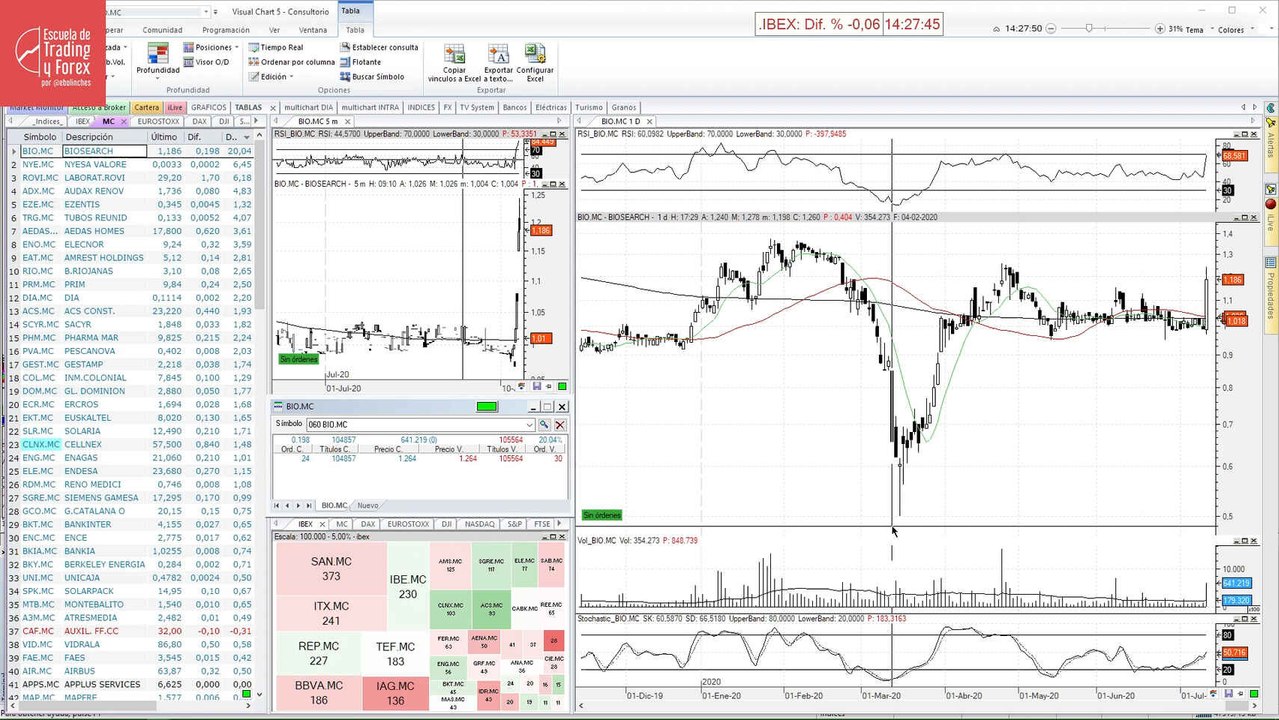1279x720 pixels.
Task: Click the Establecer consulta option
Action: point(378,47)
